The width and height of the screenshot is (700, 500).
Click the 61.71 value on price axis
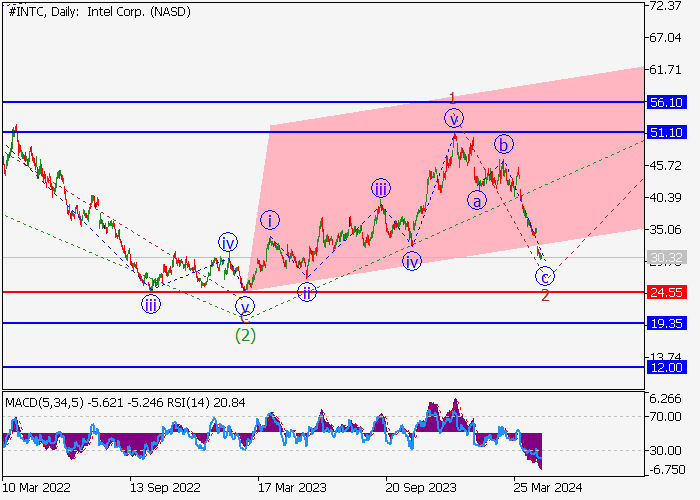click(666, 70)
